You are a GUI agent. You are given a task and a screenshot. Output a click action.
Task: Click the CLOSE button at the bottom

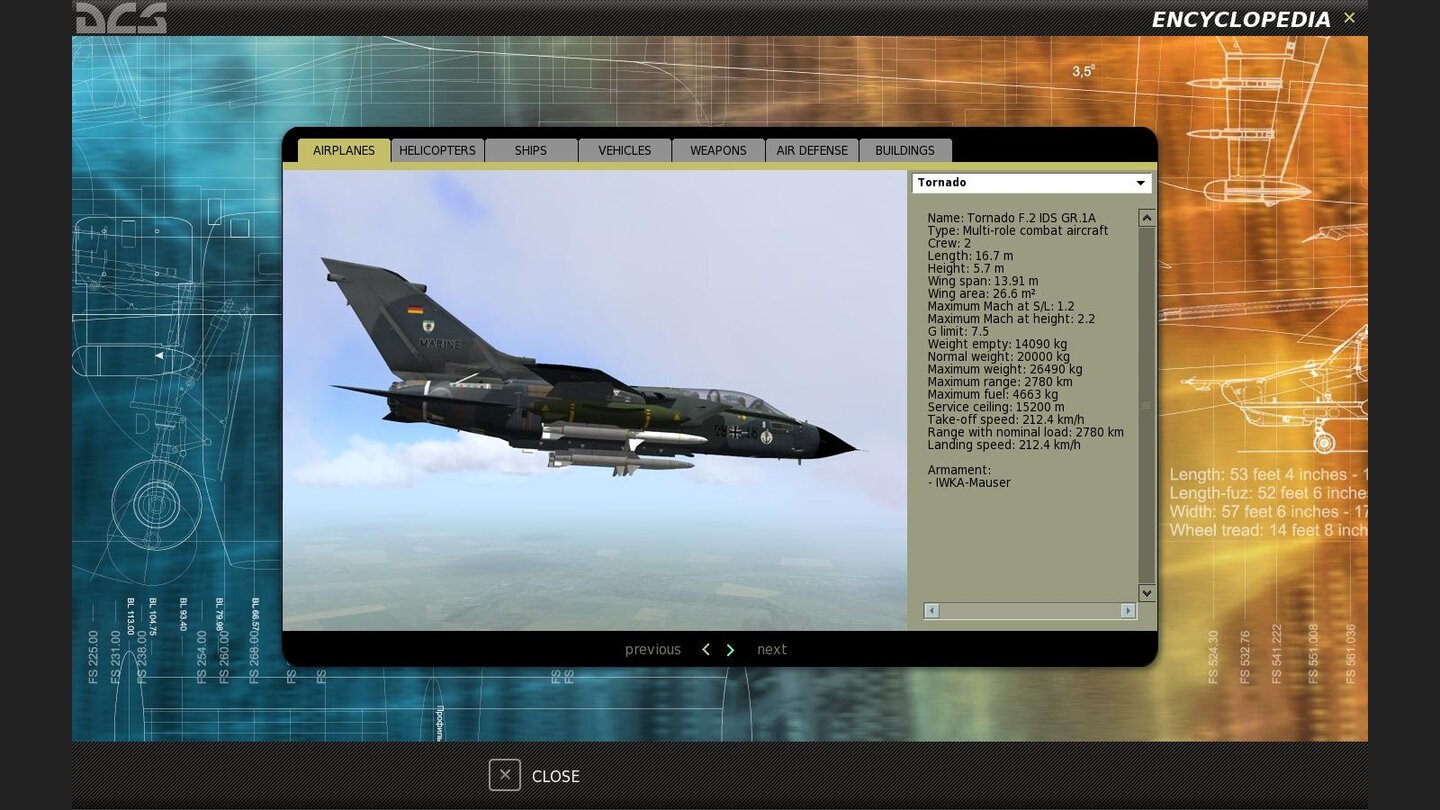coord(534,776)
